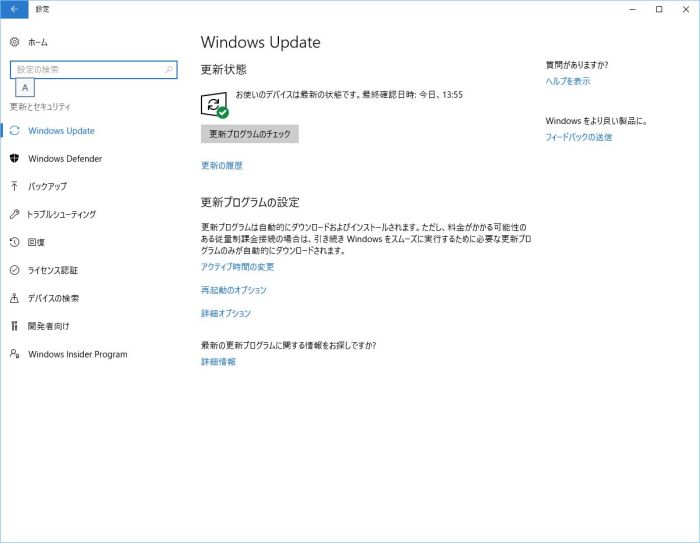The image size is (700, 543).
Task: Click the Backup upload arrow icon
Action: tap(14, 186)
